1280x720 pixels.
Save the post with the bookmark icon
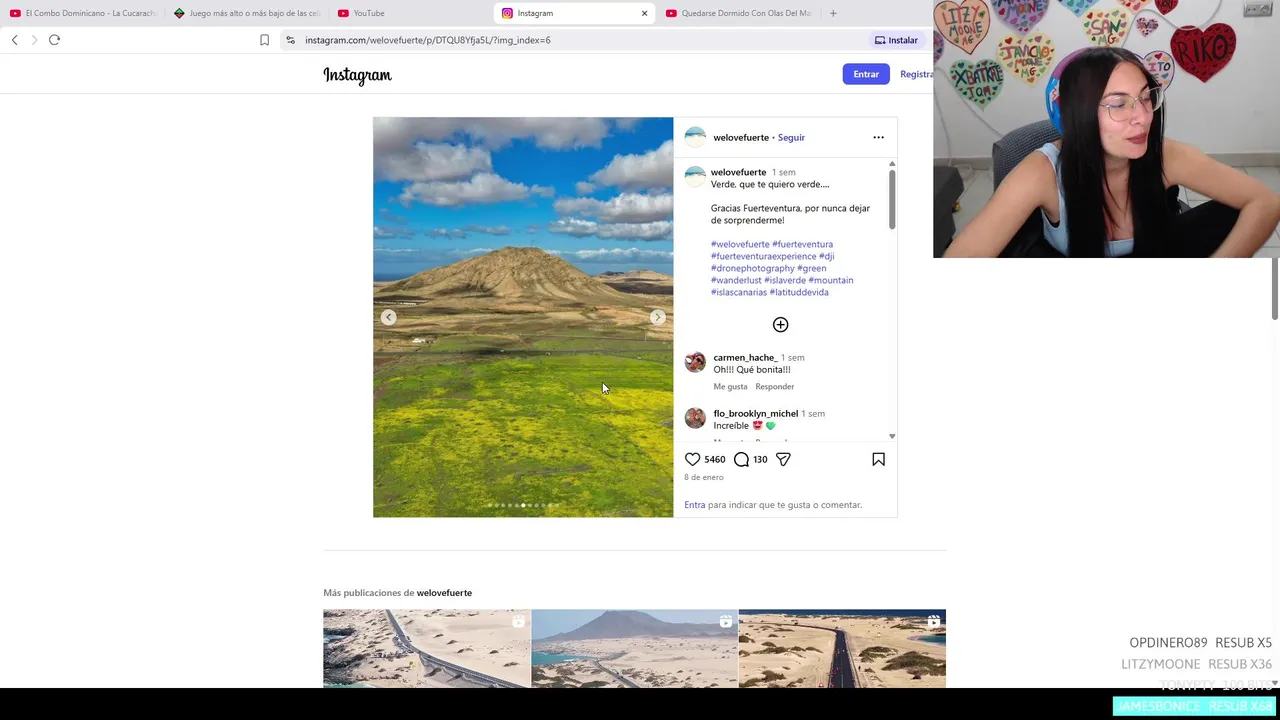pyautogui.click(x=878, y=459)
